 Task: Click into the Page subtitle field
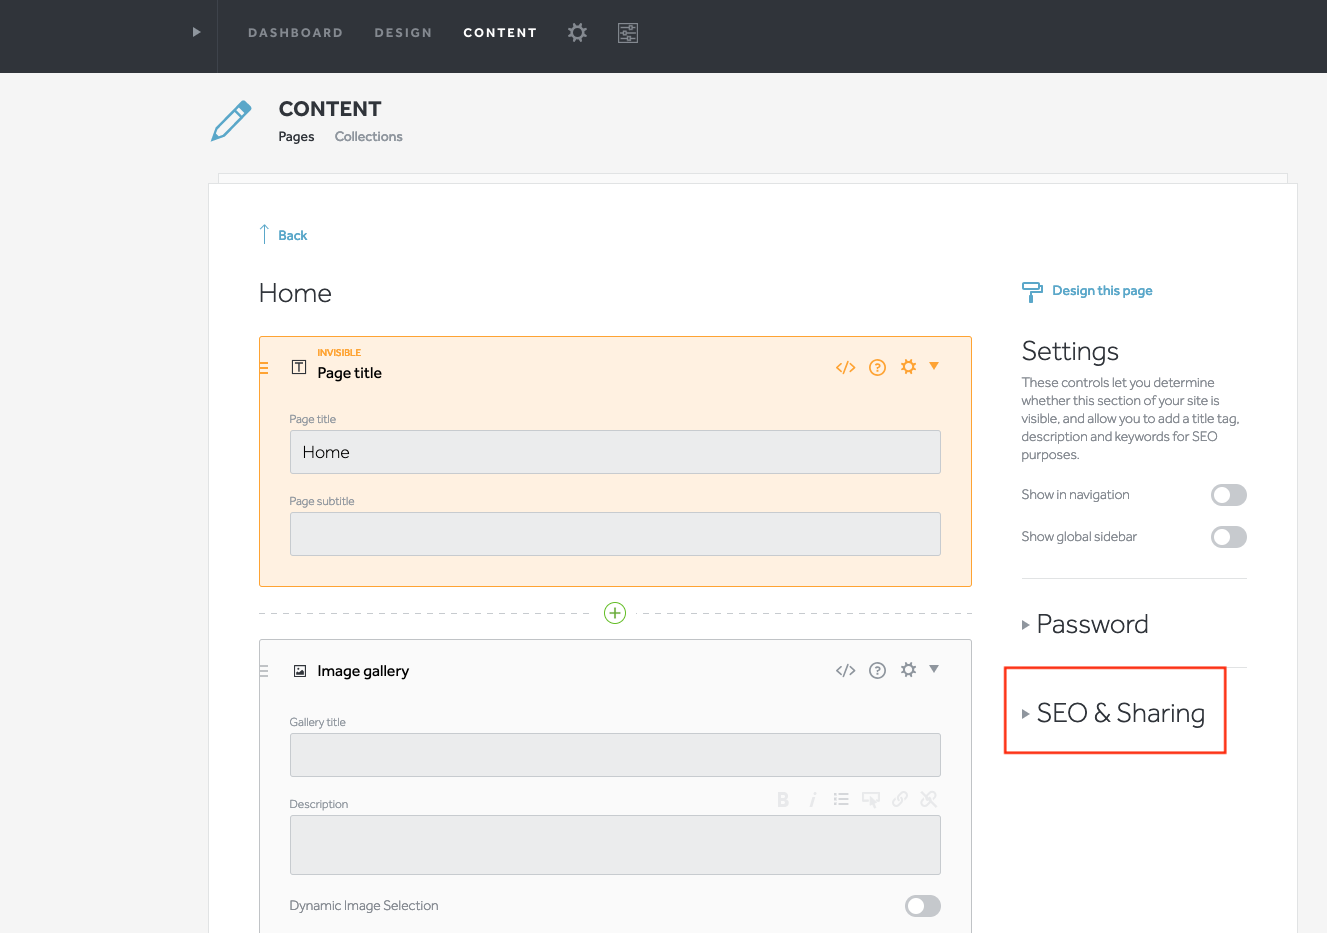pyautogui.click(x=614, y=534)
